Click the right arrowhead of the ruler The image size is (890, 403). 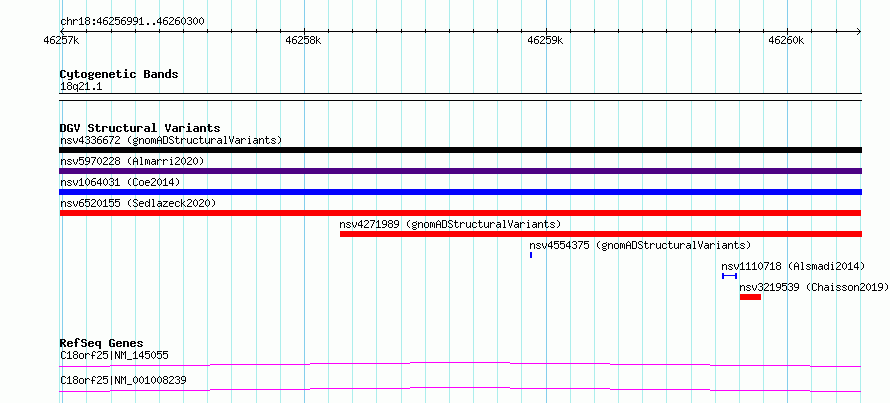pyautogui.click(x=859, y=31)
